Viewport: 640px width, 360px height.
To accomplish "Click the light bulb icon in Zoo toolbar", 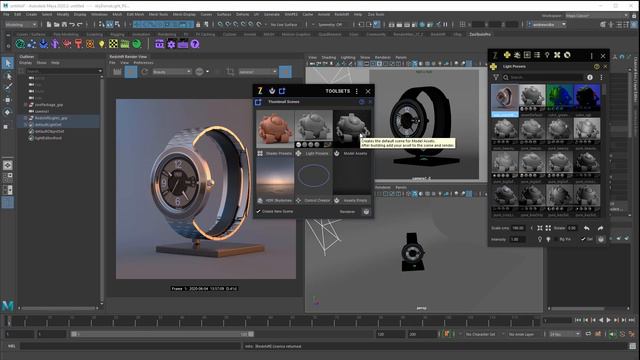I will tap(547, 55).
